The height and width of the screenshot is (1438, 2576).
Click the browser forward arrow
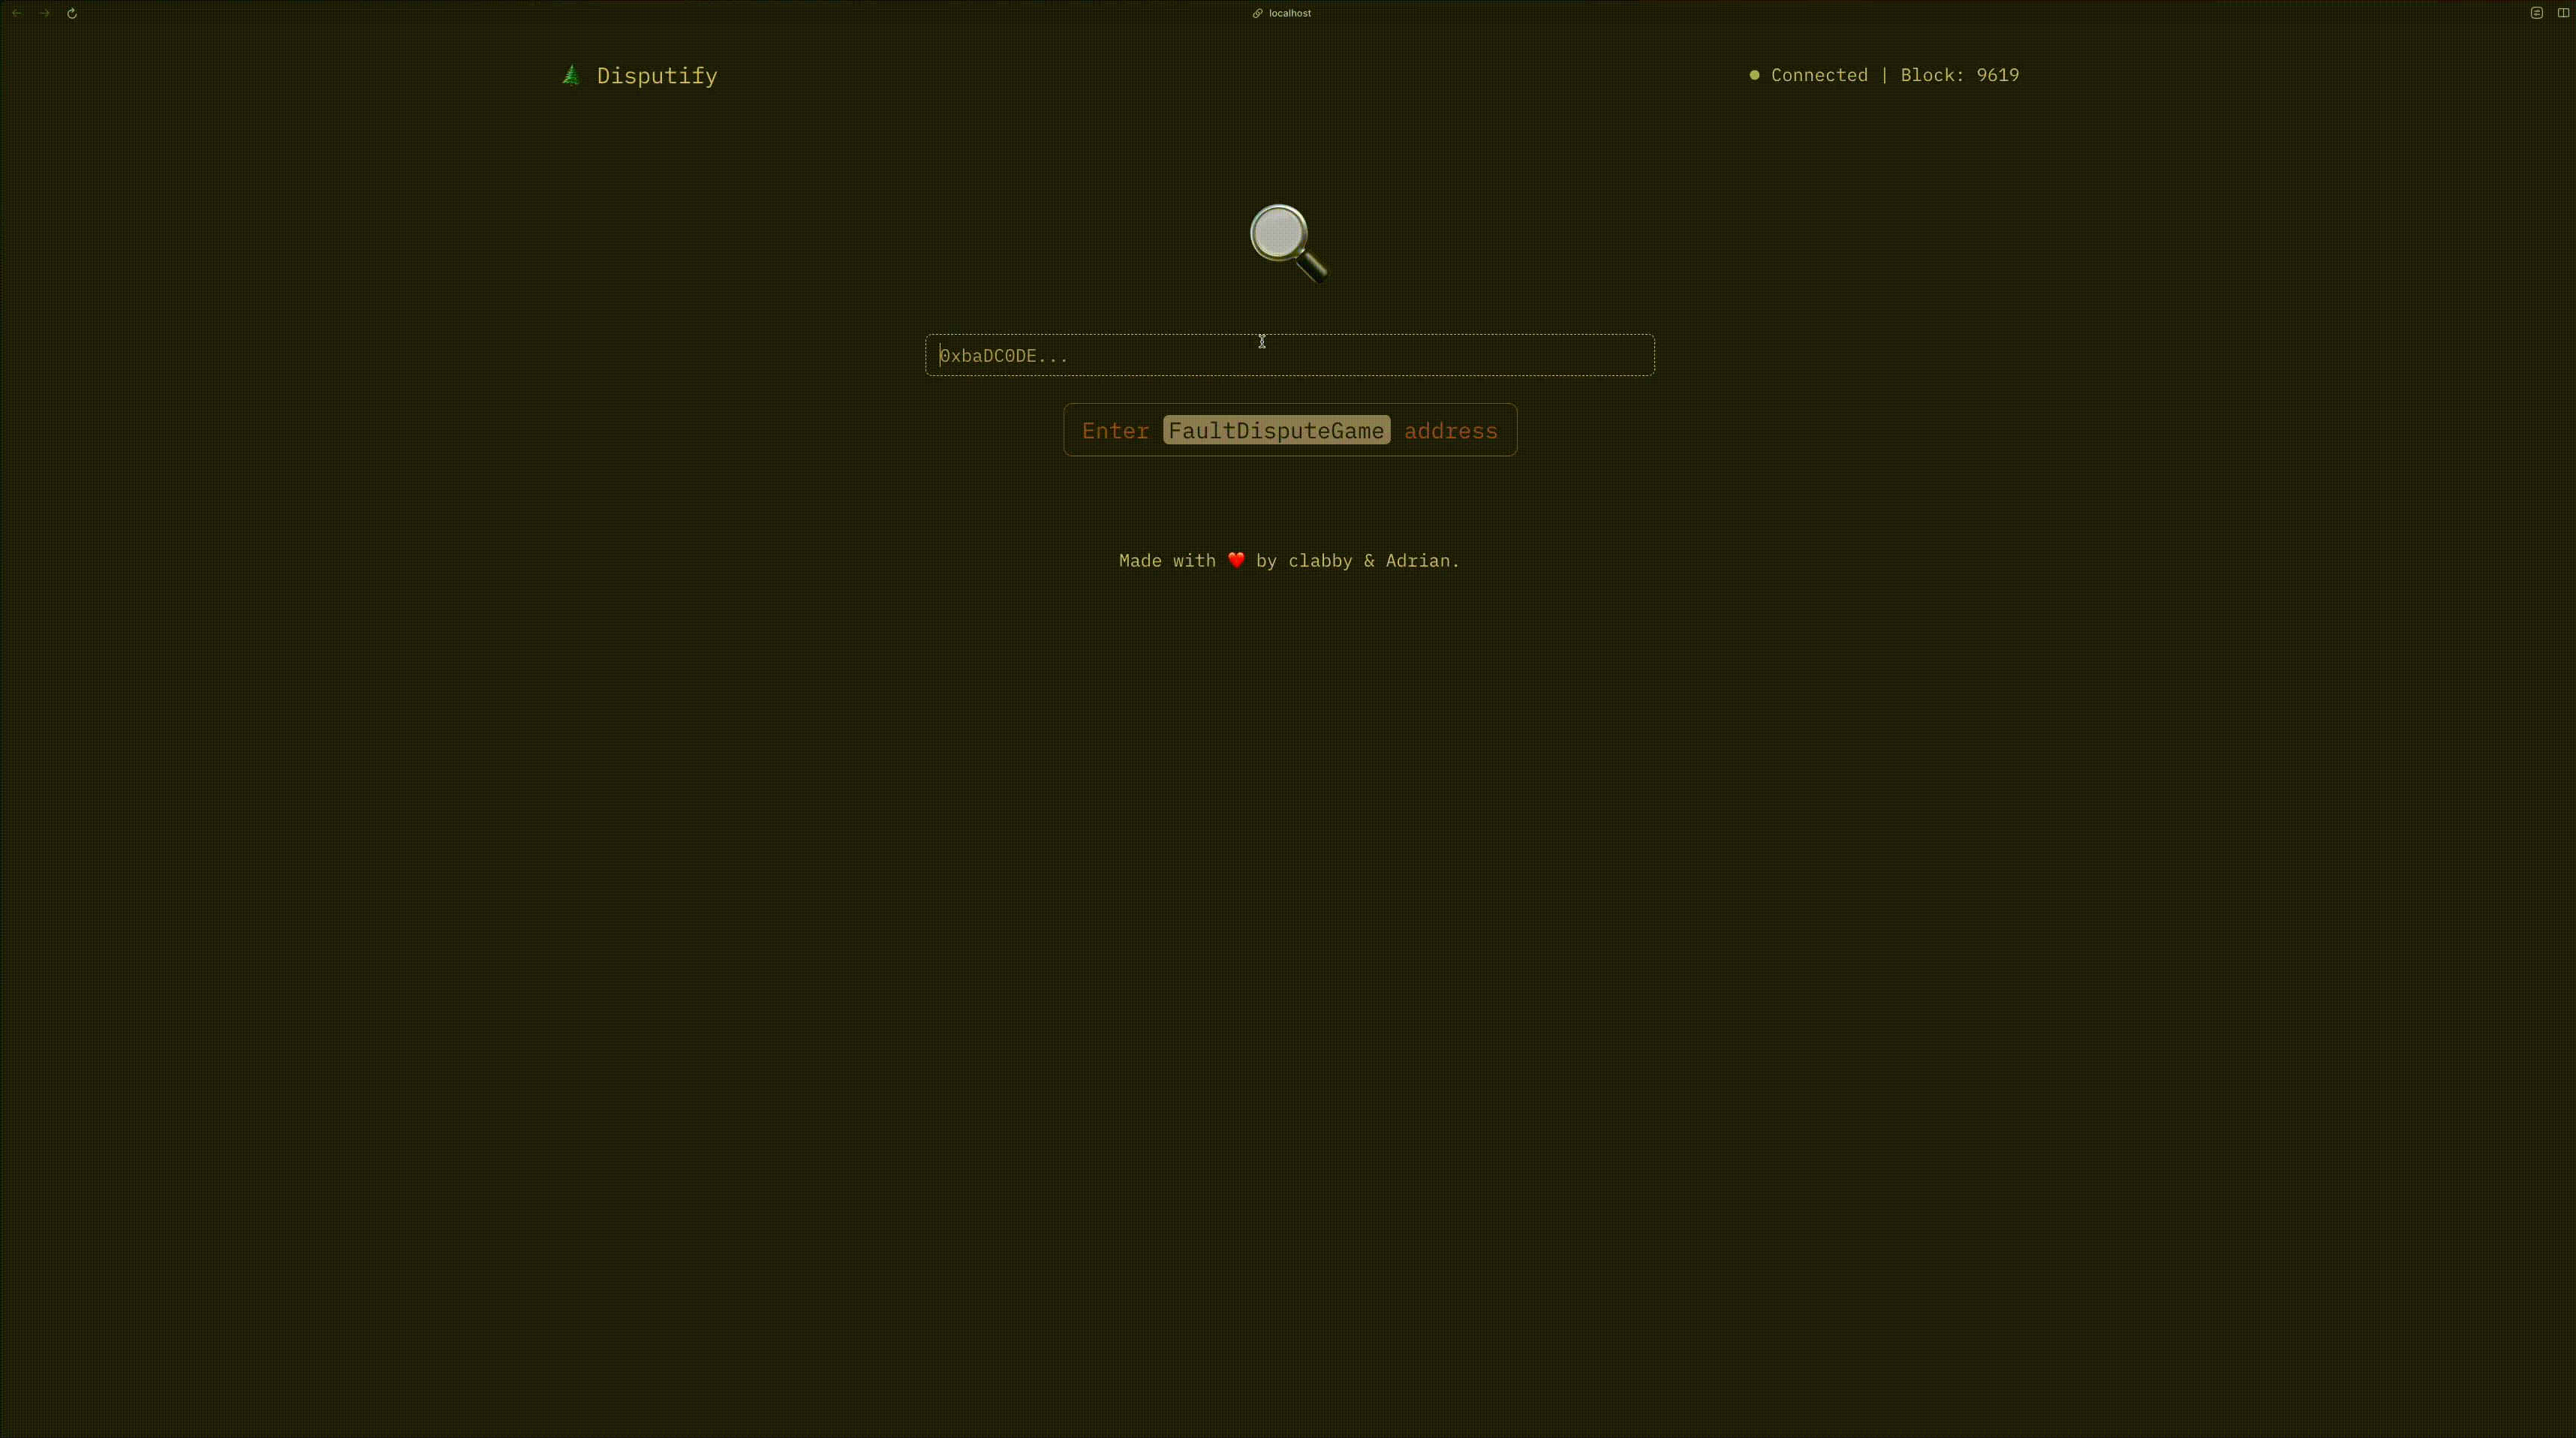click(x=45, y=13)
